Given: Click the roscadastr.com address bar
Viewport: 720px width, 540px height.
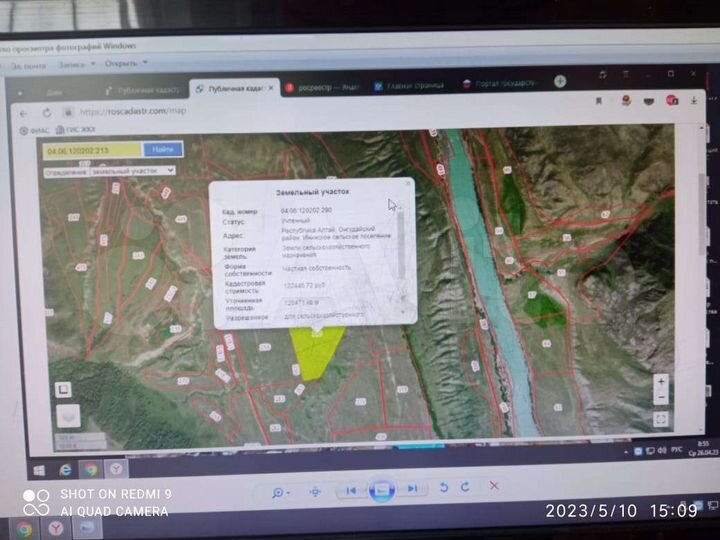Looking at the screenshot, I should pos(300,112).
